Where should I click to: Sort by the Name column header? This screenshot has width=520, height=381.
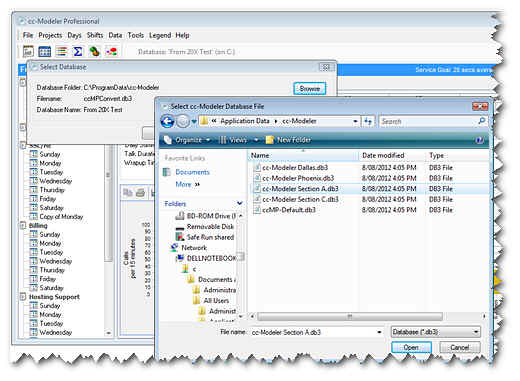pos(303,155)
